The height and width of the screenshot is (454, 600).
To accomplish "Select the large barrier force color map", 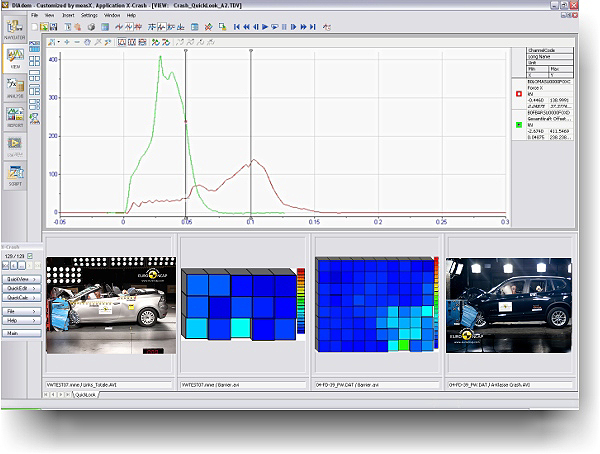I will (375, 304).
